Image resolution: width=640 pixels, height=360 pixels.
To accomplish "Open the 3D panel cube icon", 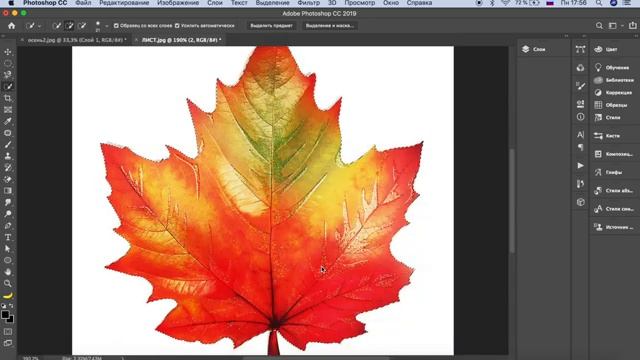I will [580, 202].
